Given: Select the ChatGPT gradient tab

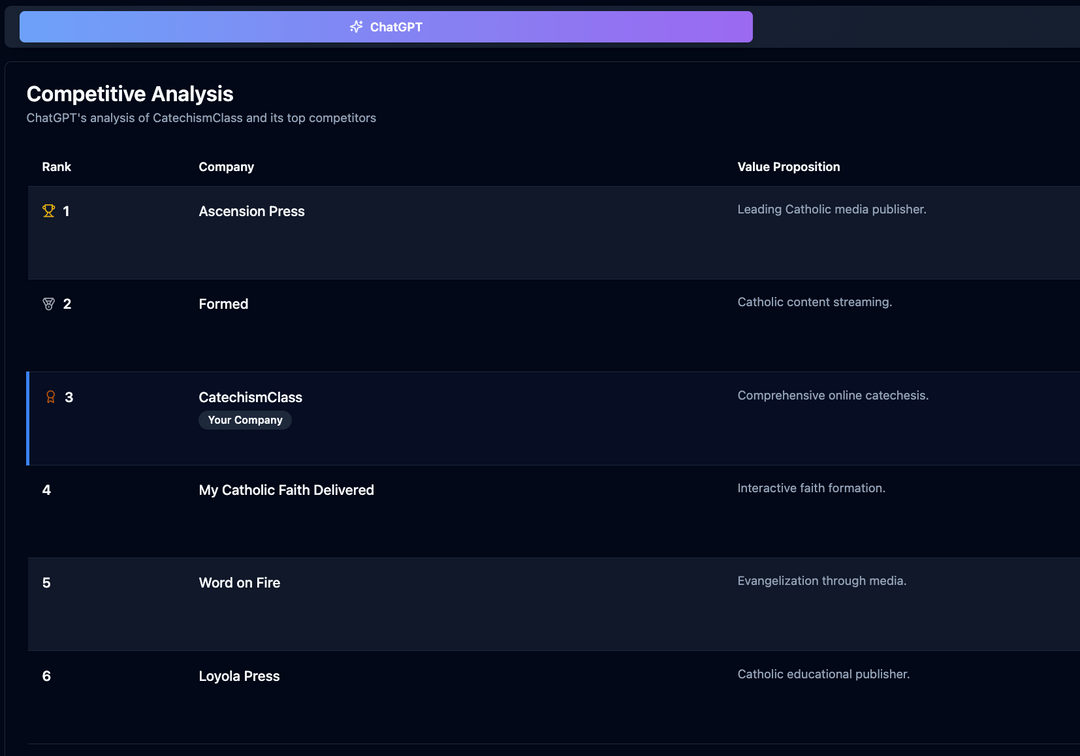Looking at the screenshot, I should tap(386, 27).
